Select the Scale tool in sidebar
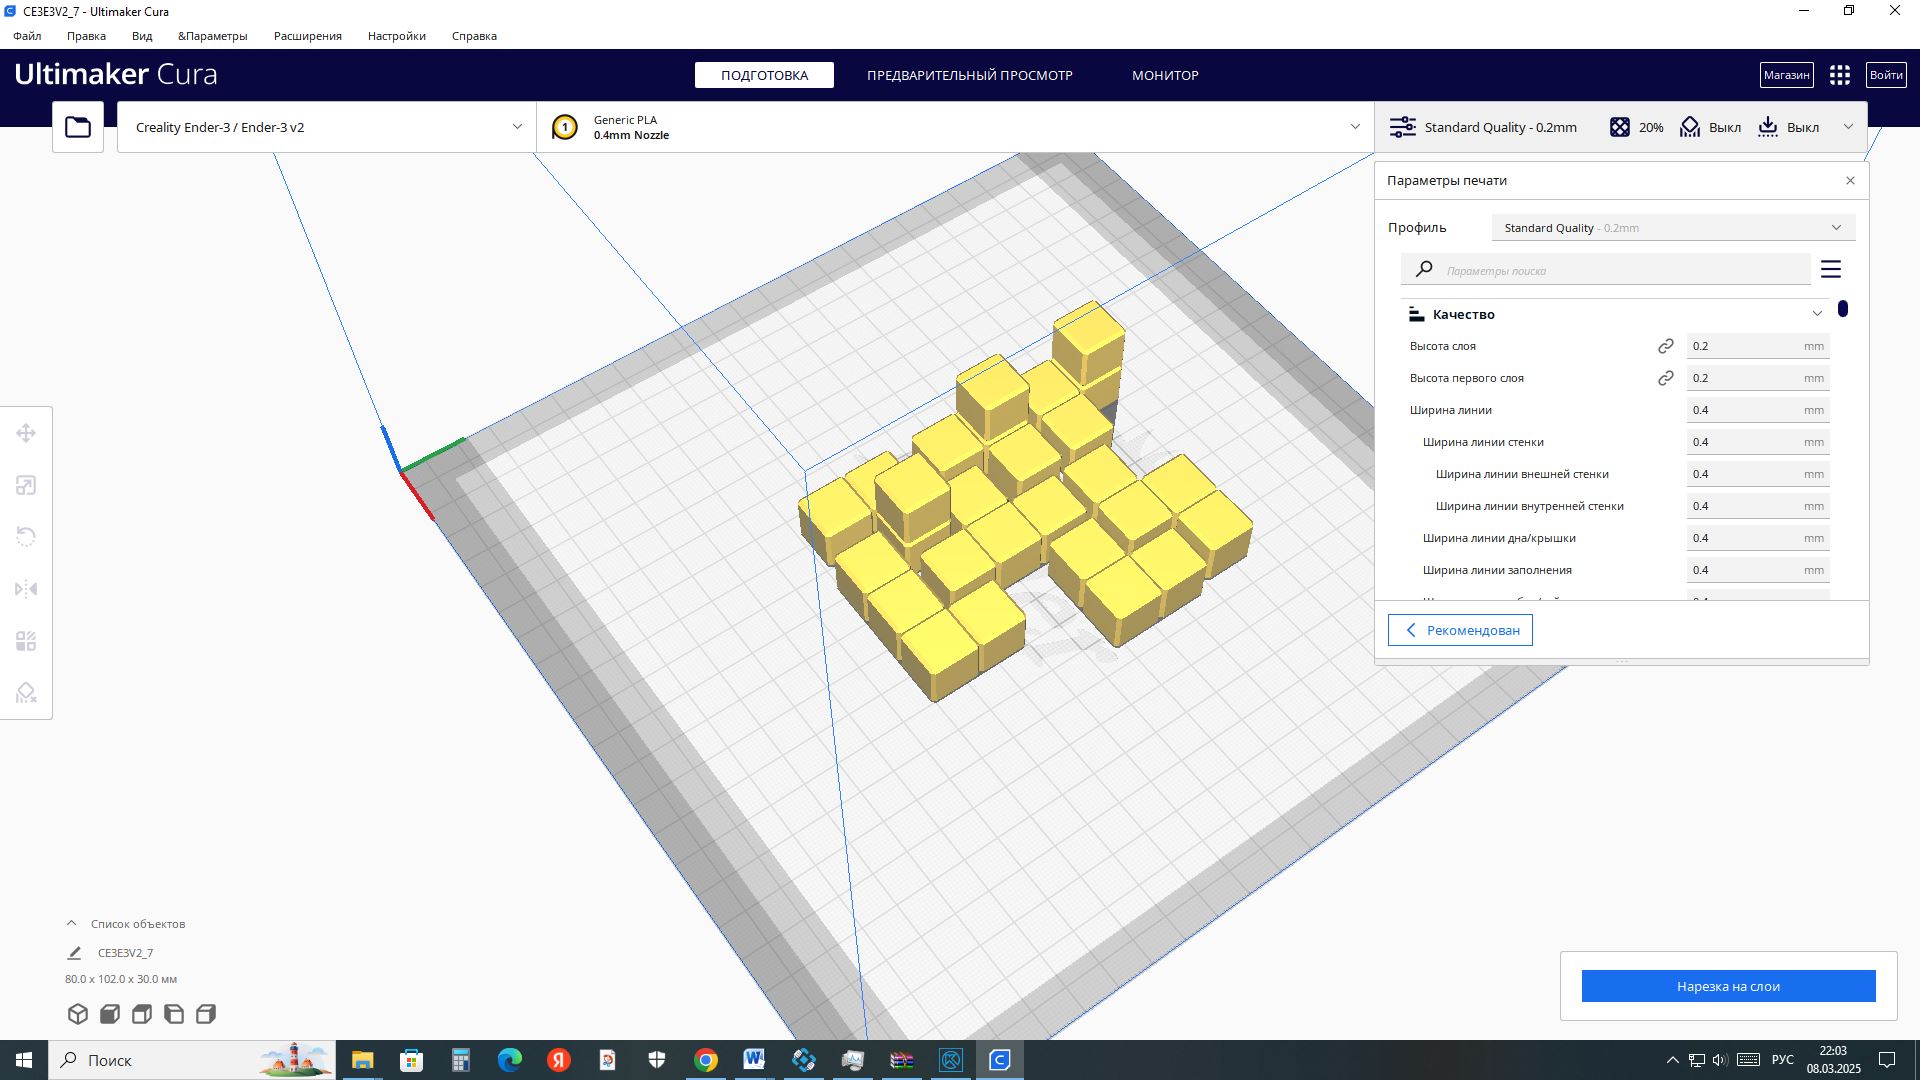 26,486
